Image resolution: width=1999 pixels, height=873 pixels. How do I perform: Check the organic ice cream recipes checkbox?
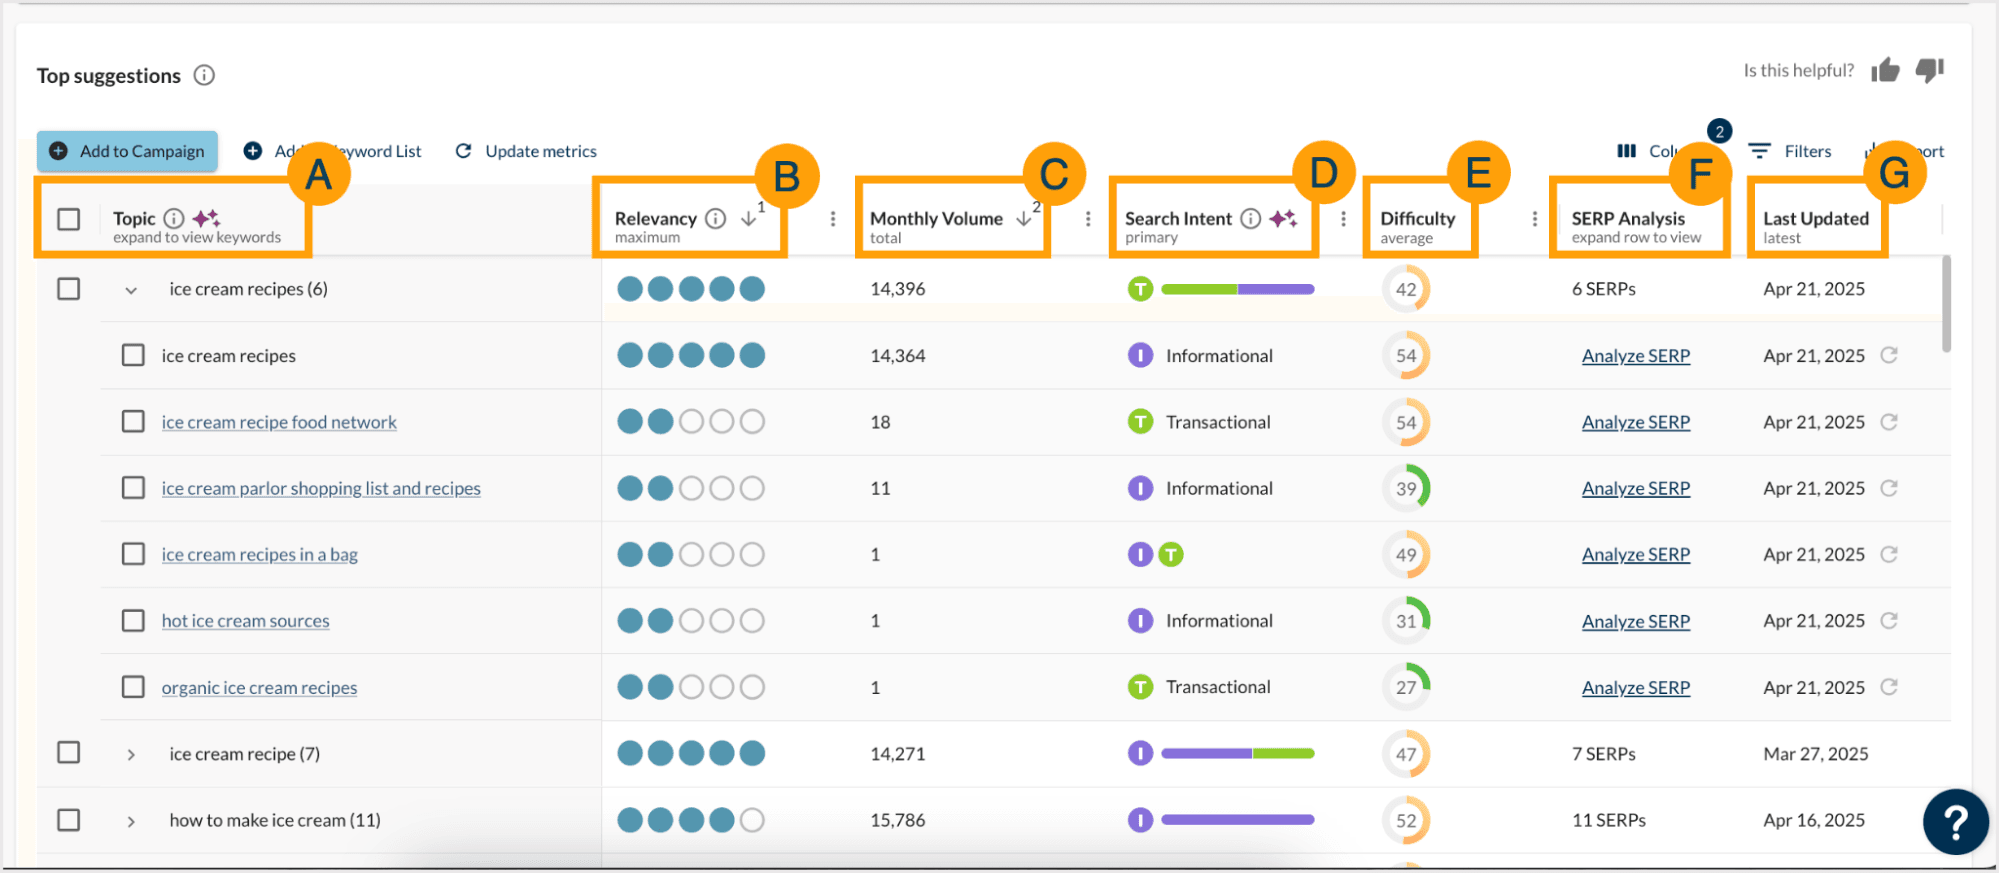(133, 687)
